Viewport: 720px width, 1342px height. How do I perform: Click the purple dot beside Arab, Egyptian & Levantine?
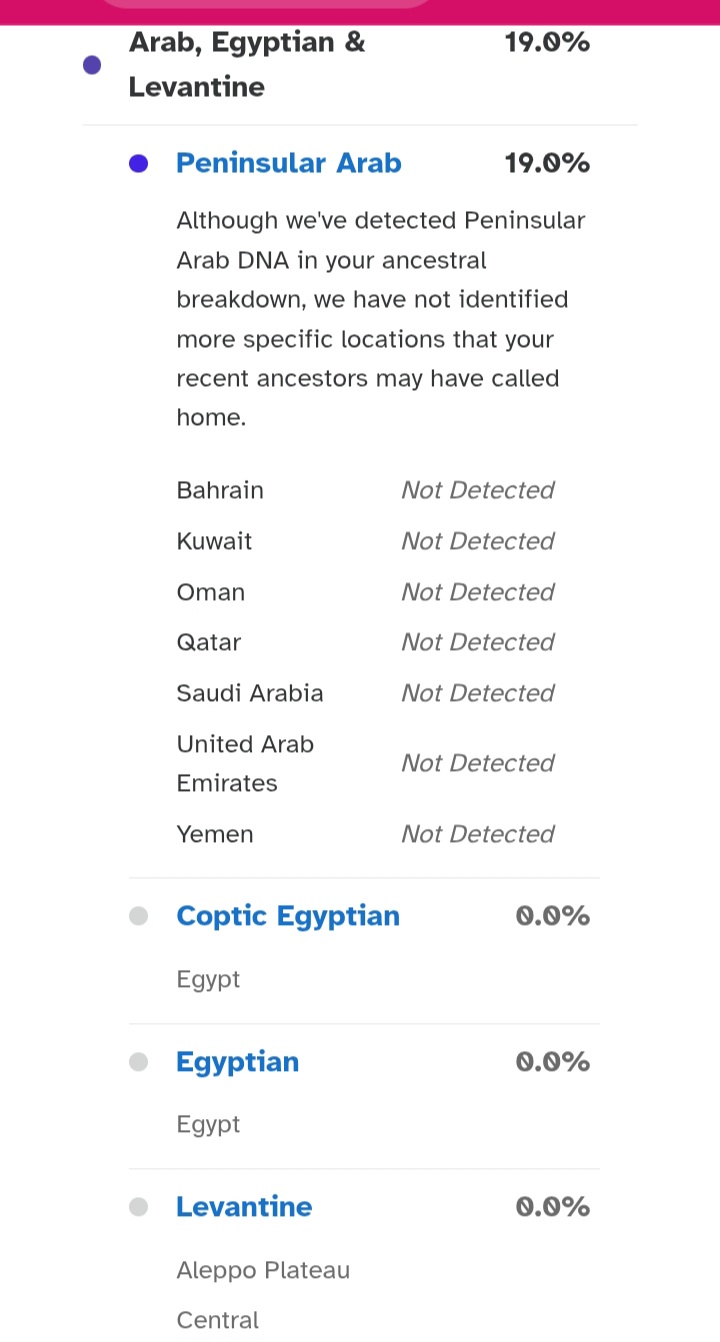click(92, 65)
